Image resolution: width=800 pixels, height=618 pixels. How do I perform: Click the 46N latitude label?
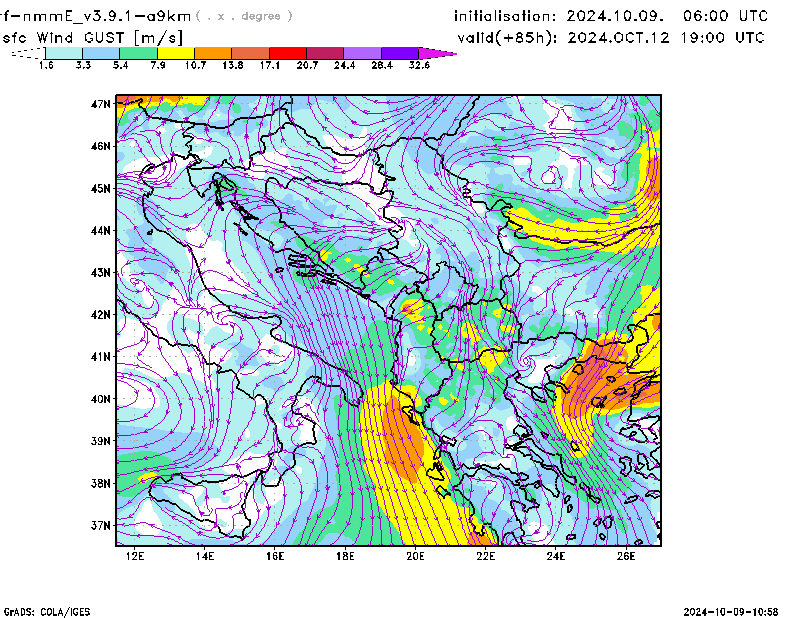tap(101, 146)
